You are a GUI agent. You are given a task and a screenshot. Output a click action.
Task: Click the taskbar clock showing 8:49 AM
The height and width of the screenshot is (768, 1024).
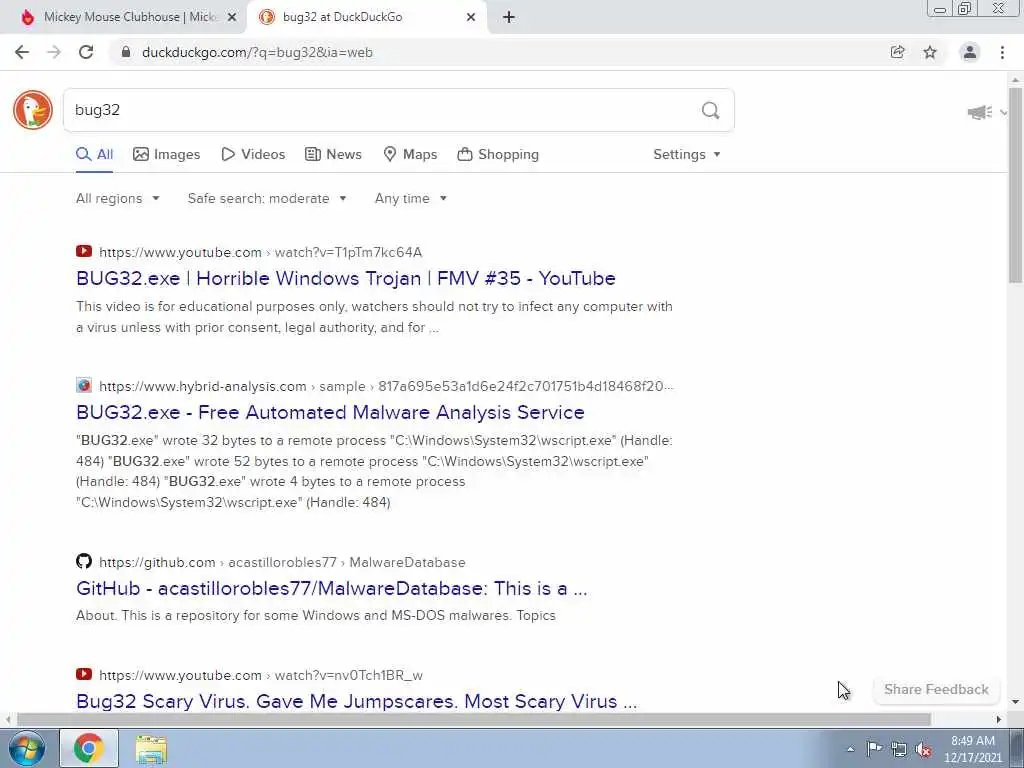[972, 749]
